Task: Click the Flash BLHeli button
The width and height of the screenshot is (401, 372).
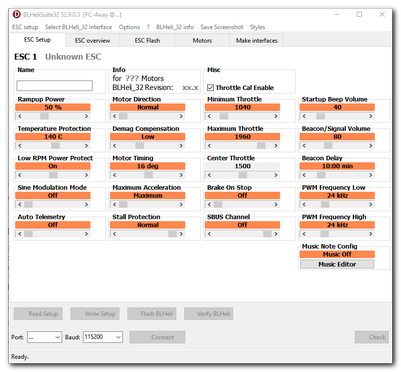Action: (152, 314)
